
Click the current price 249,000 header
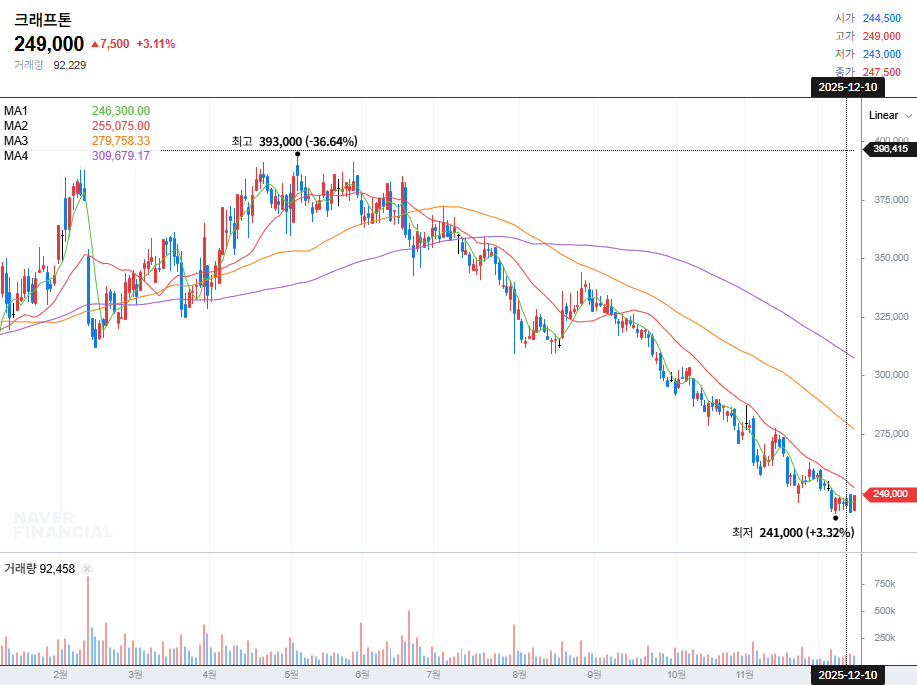point(49,44)
